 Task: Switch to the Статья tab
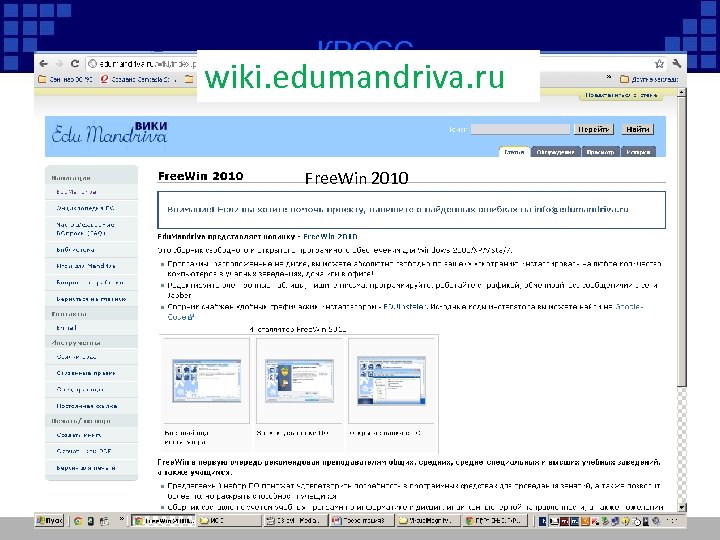click(514, 152)
